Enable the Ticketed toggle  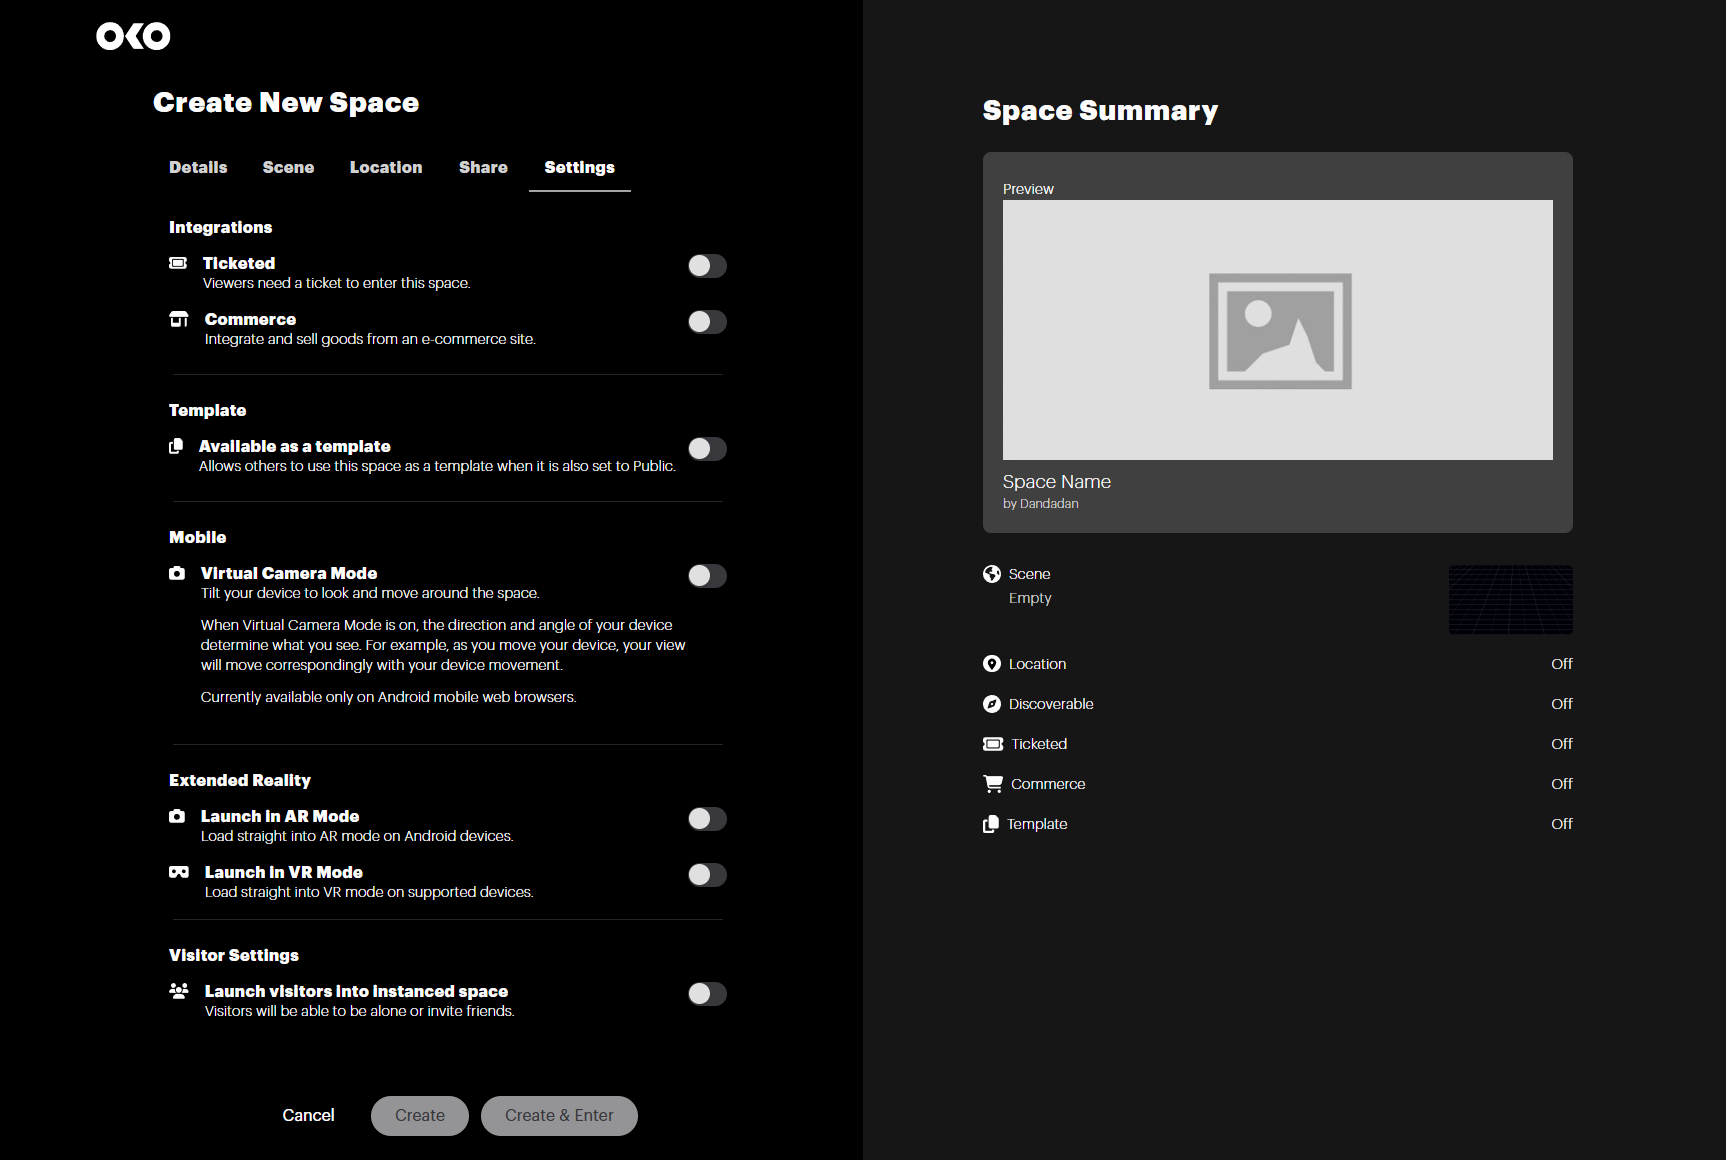pos(707,266)
